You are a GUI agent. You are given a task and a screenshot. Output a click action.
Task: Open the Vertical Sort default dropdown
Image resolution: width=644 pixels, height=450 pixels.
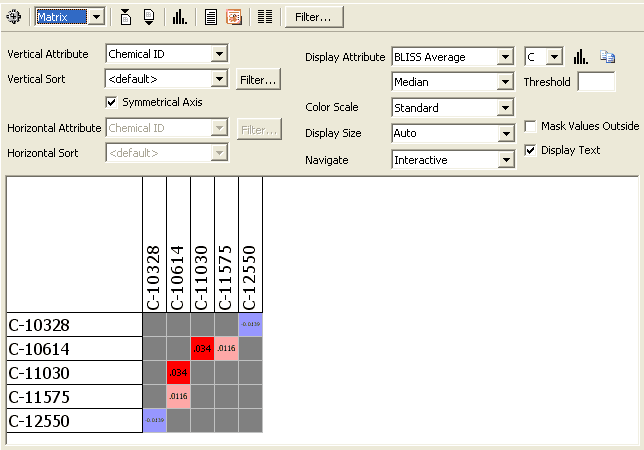pyautogui.click(x=219, y=79)
